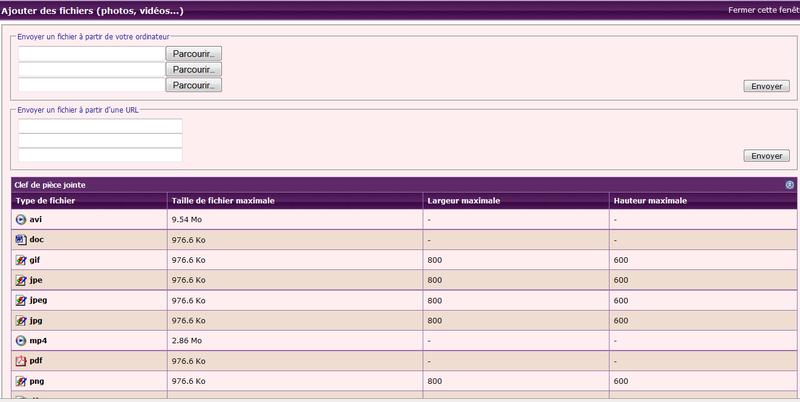The width and height of the screenshot is (800, 402).
Task: Click the first Parcourir button
Action: coord(195,53)
